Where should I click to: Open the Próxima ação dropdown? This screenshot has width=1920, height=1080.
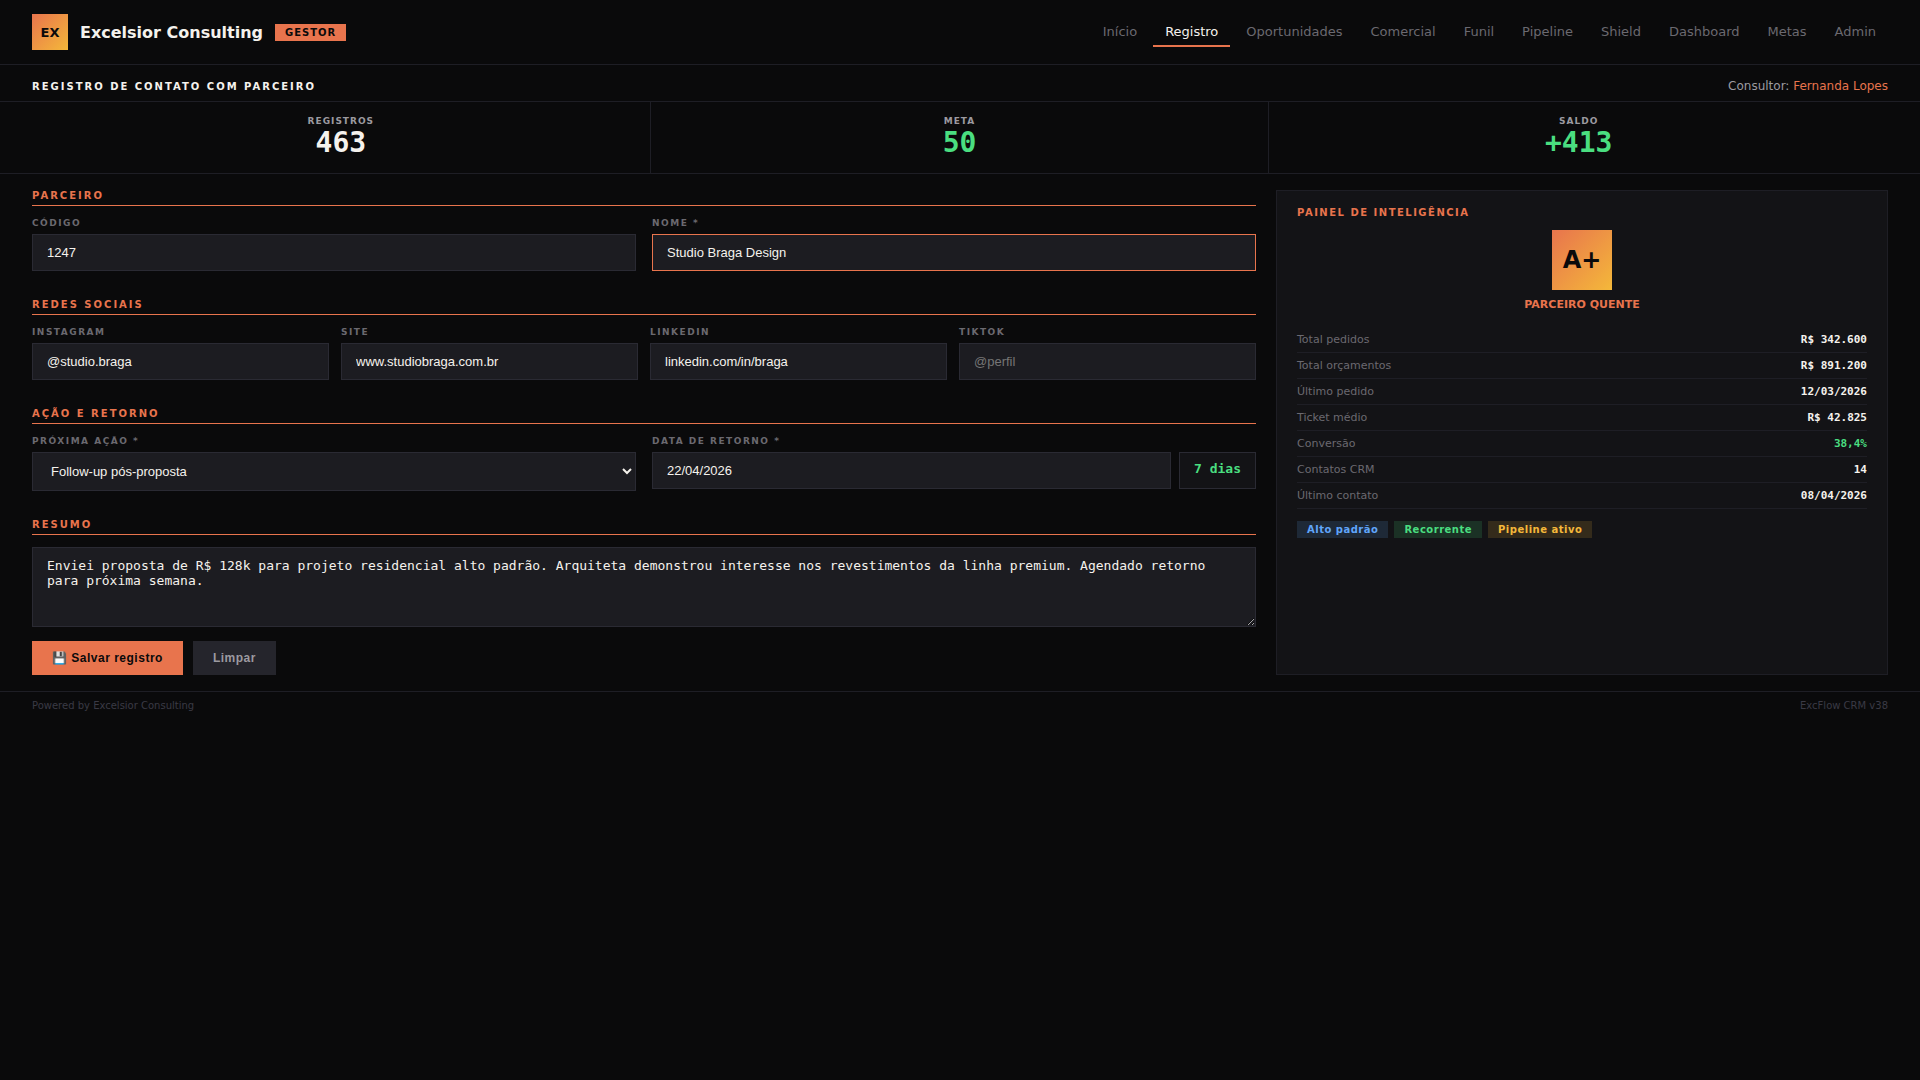[333, 472]
